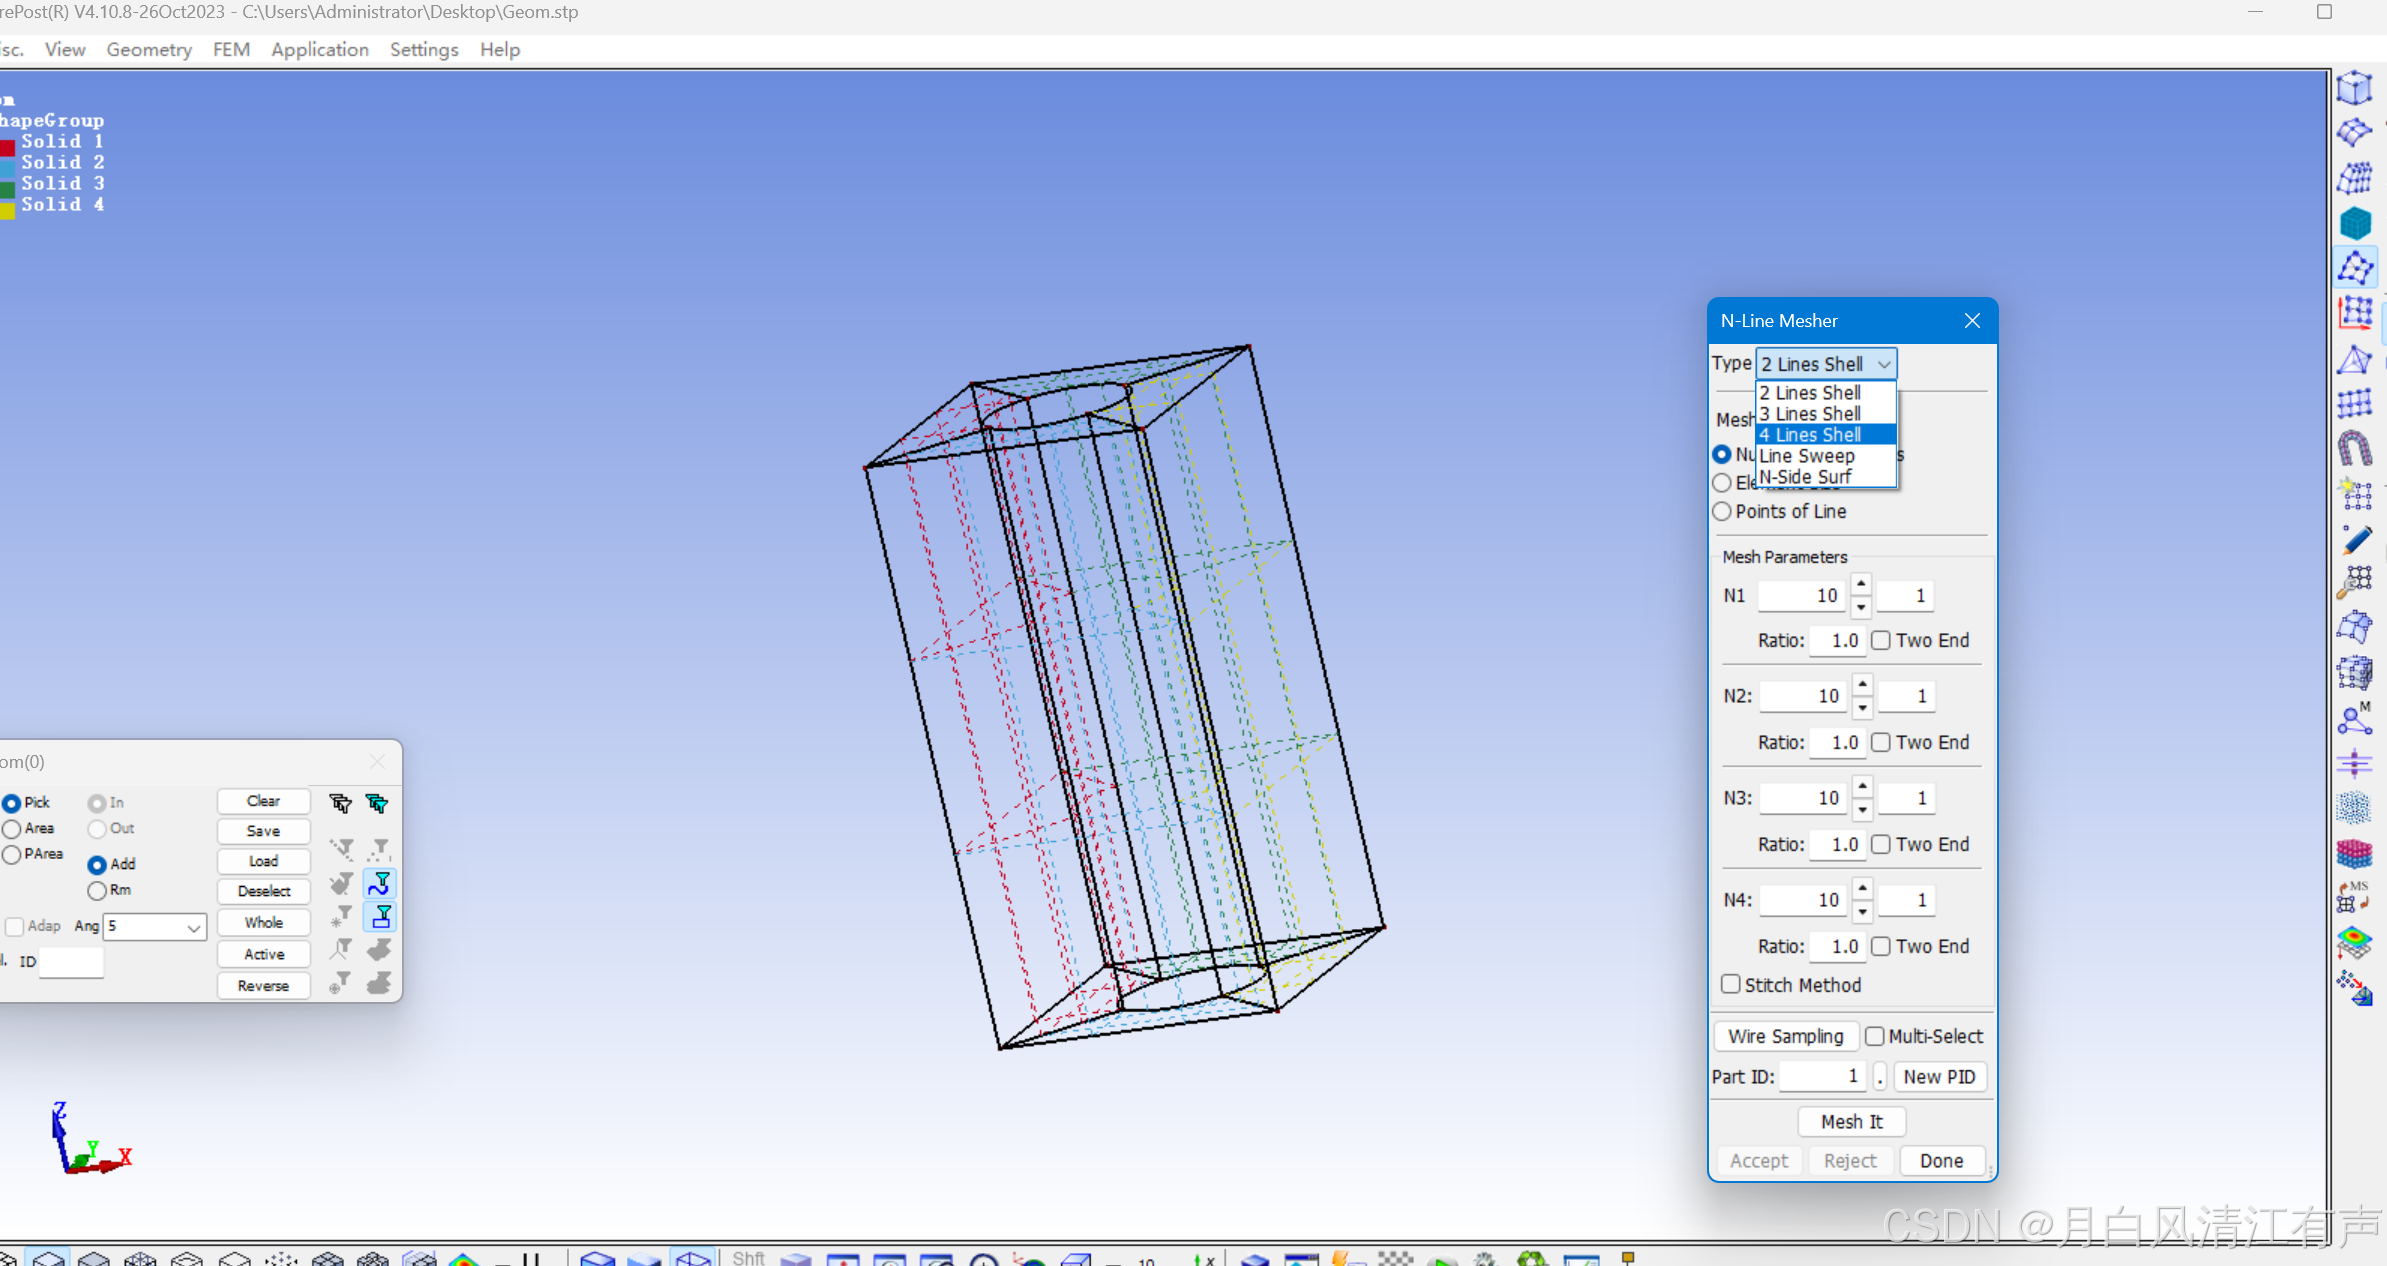This screenshot has height=1266, width=2387.
Task: Click the solid teal cube mesh icon
Action: (2355, 223)
